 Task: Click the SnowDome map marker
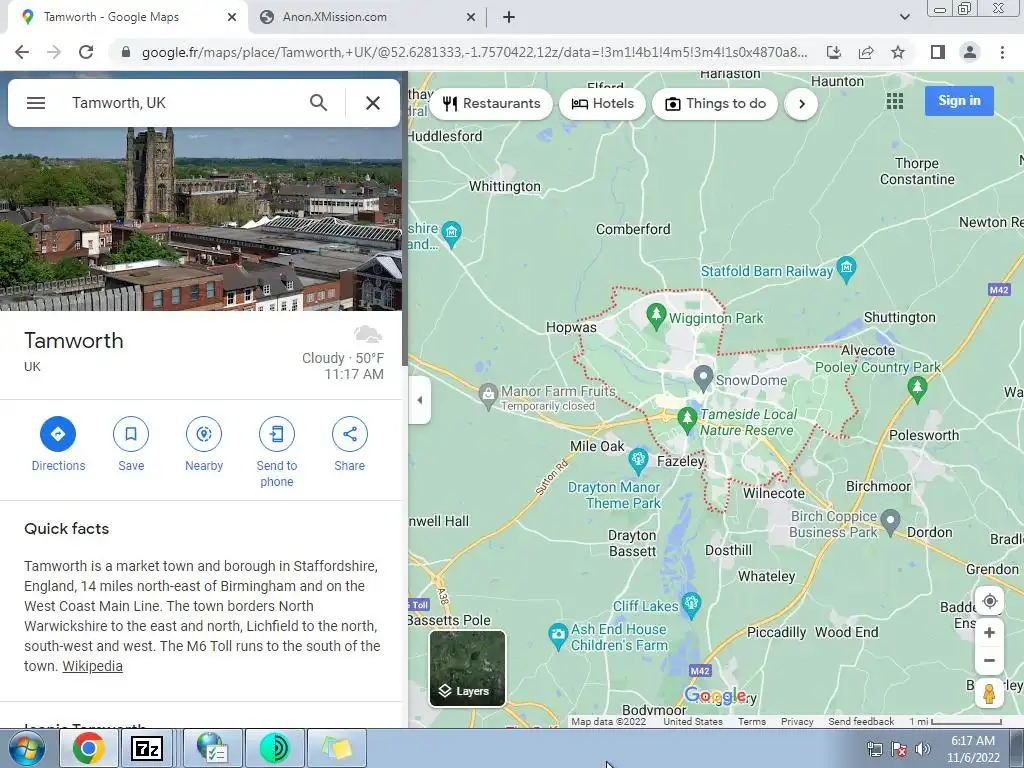pyautogui.click(x=703, y=377)
